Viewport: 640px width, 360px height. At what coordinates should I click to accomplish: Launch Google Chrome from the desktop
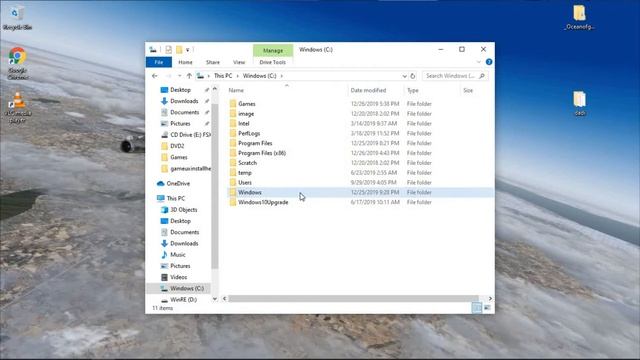[17, 63]
